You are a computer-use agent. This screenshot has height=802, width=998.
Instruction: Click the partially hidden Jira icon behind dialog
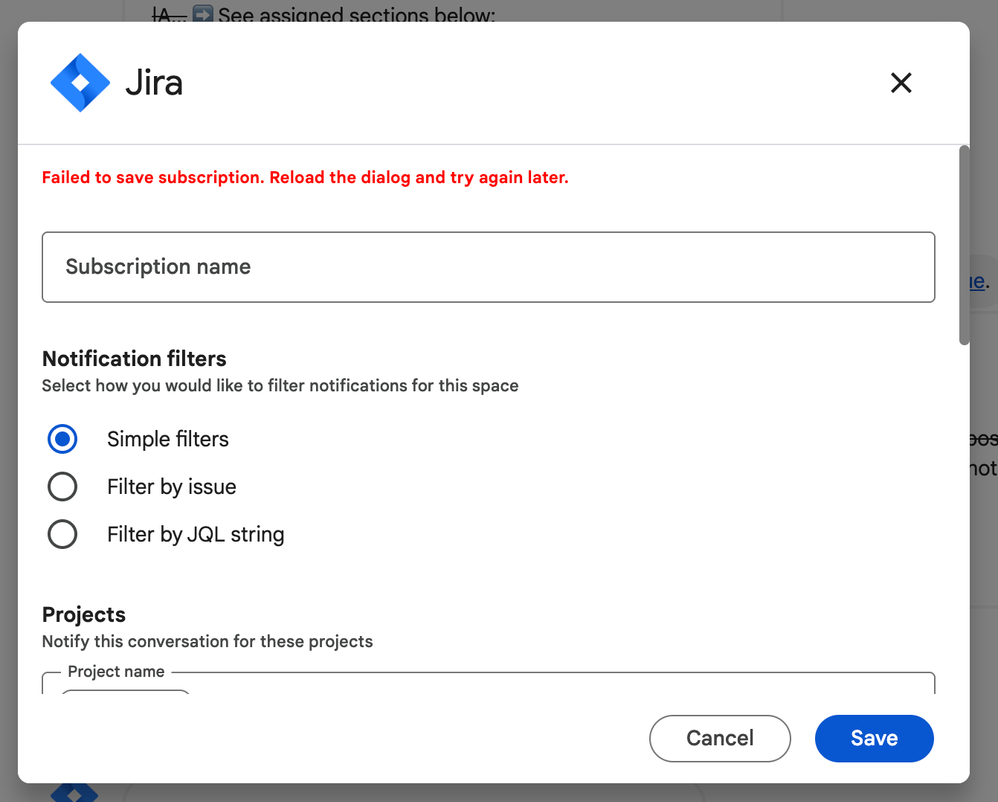[75, 792]
